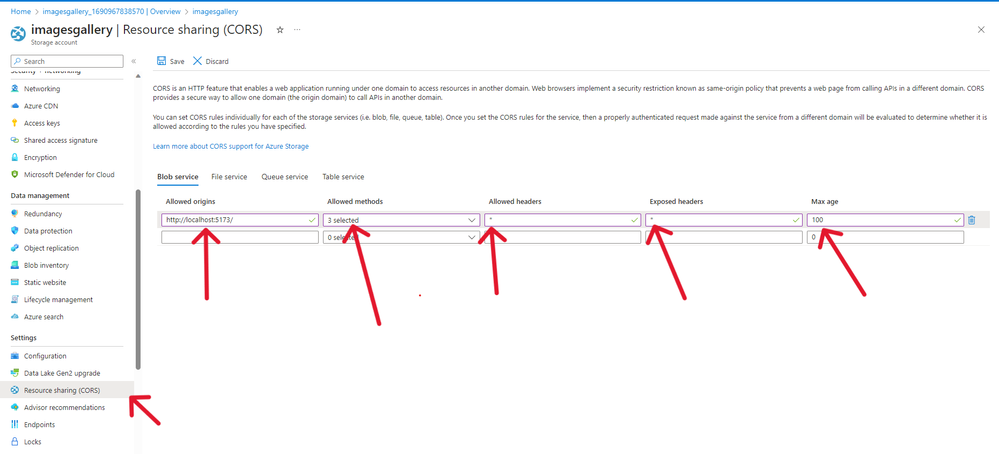This screenshot has height=454, width=999.
Task: Open Resource sharing (CORS) menu item
Action: coord(67,390)
